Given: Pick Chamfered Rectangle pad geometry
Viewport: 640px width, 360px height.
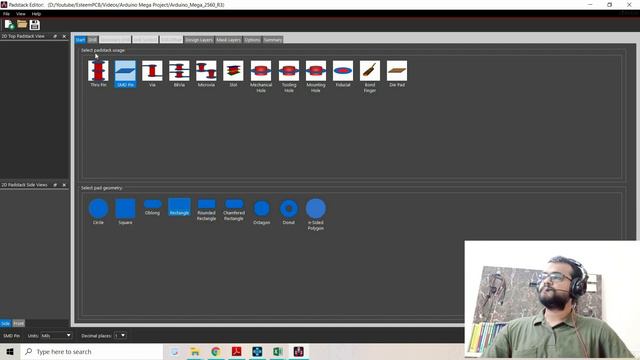Looking at the screenshot, I should click(x=233, y=210).
